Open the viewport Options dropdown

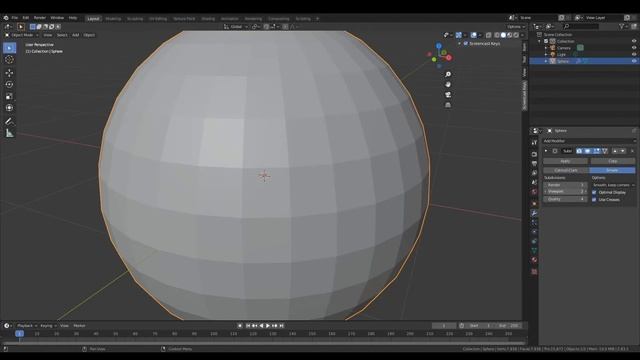pyautogui.click(x=516, y=27)
